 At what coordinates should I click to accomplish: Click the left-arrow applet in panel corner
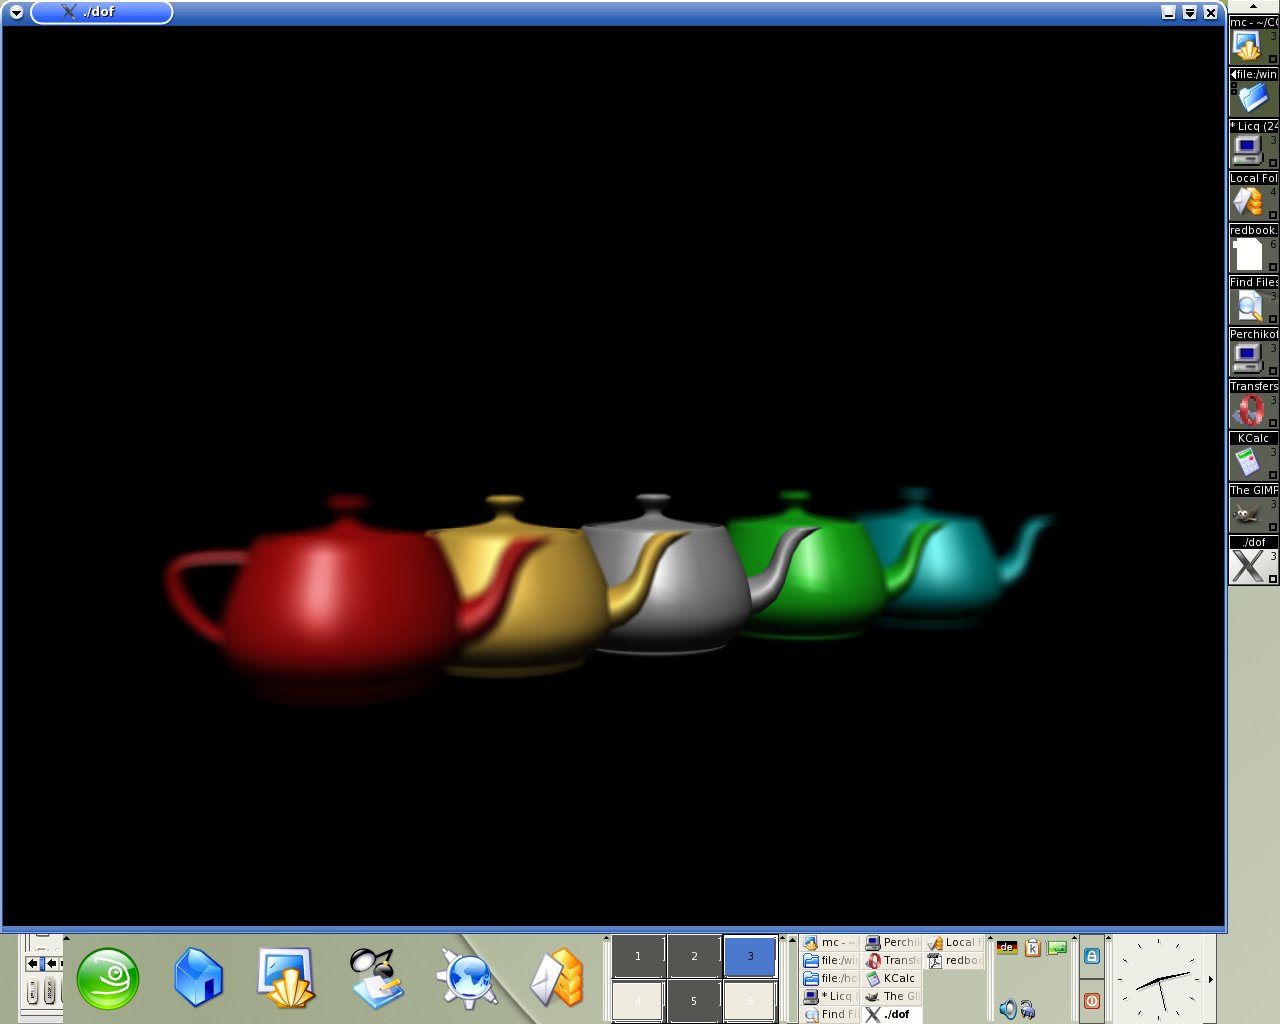tap(34, 964)
